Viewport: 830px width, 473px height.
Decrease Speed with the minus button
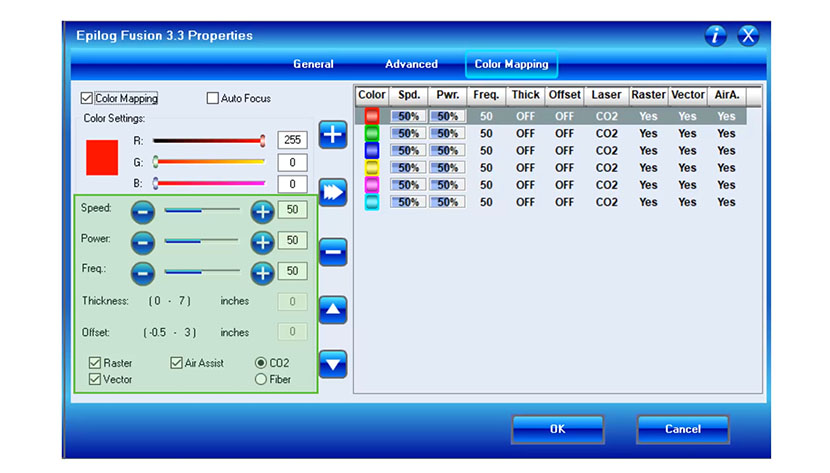coord(143,211)
